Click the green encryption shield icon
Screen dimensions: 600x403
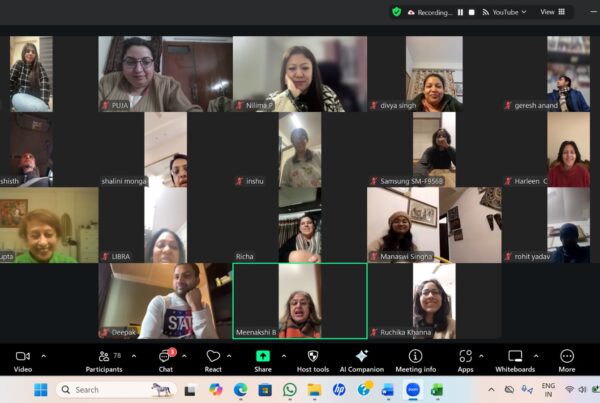pyautogui.click(x=397, y=12)
